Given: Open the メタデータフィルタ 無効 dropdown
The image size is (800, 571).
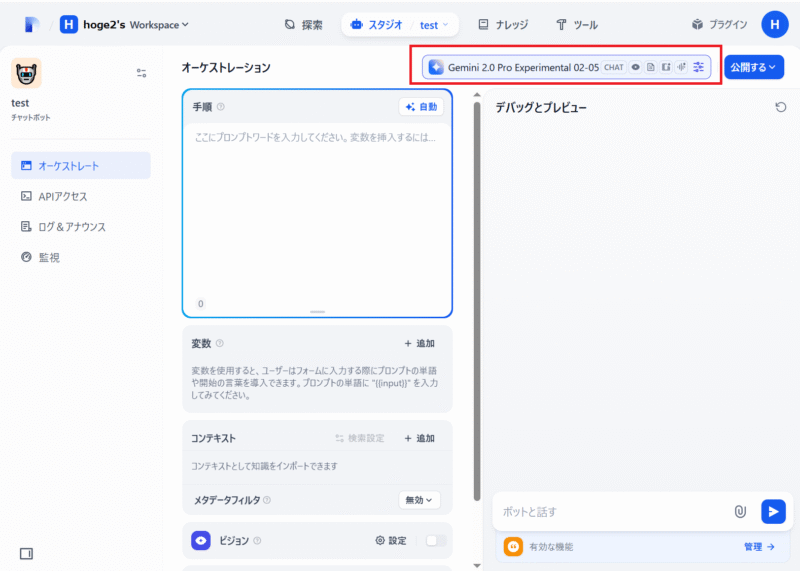Looking at the screenshot, I should 419,500.
